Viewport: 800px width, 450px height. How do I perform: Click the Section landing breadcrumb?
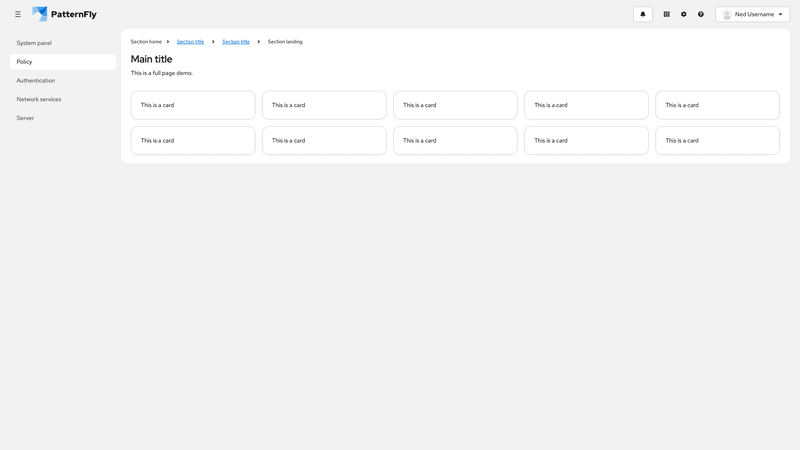285,42
